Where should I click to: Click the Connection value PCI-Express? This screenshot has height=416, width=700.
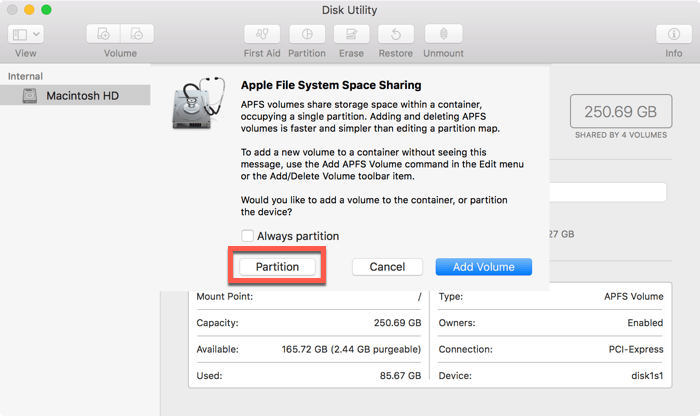tap(636, 349)
